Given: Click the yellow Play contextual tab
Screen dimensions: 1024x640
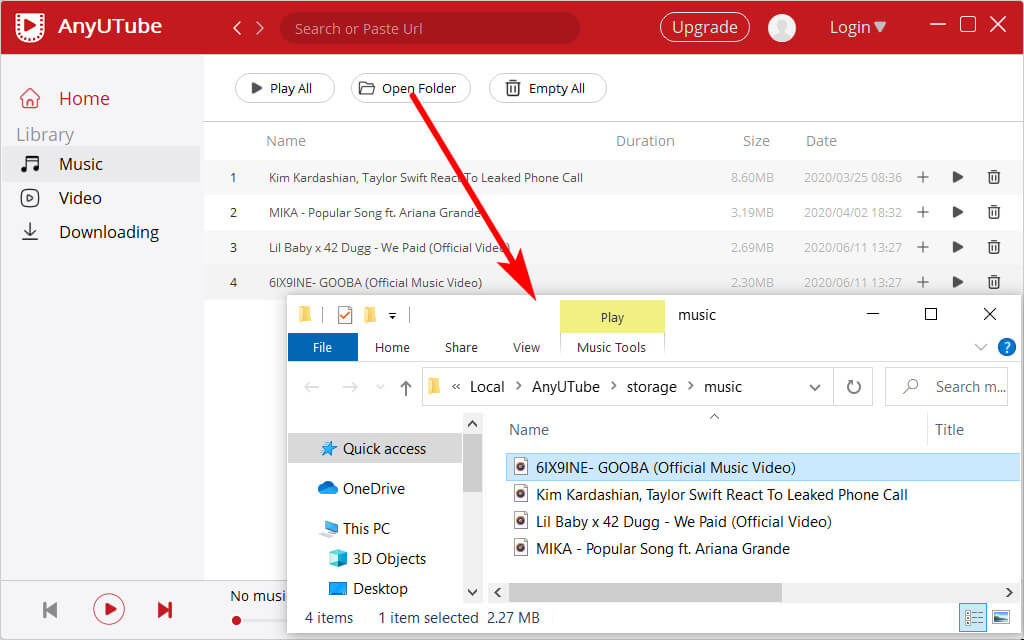Looking at the screenshot, I should (613, 317).
